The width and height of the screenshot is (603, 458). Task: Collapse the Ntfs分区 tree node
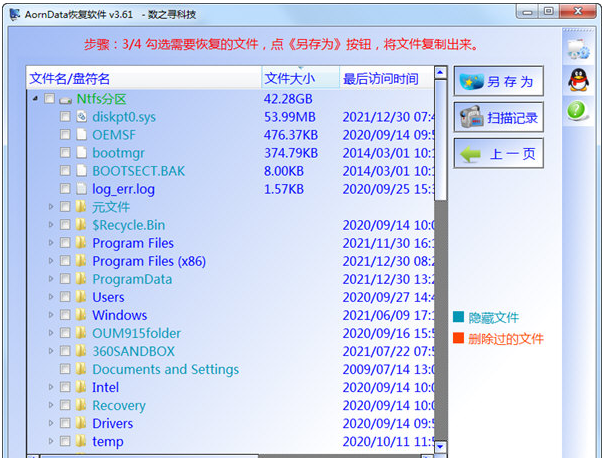click(35, 99)
